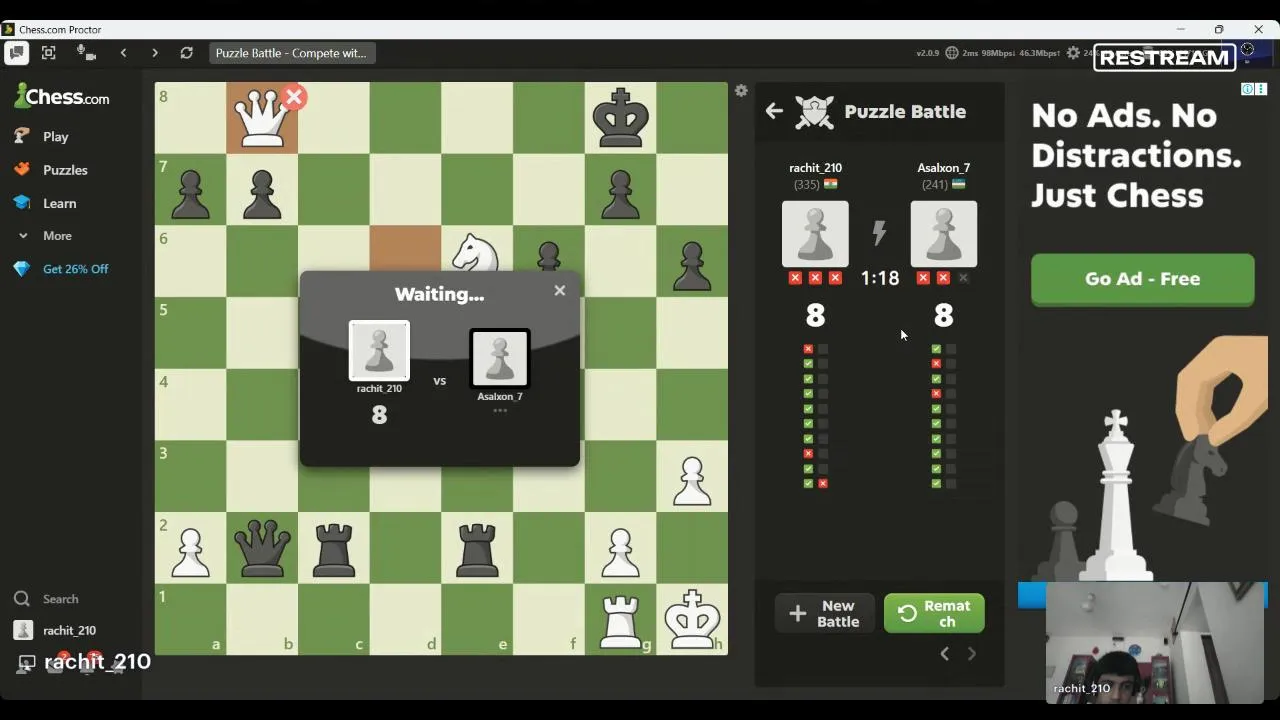Image resolution: width=1280 pixels, height=720 pixels.
Task: Click the black rook on c2
Action: click(x=334, y=548)
